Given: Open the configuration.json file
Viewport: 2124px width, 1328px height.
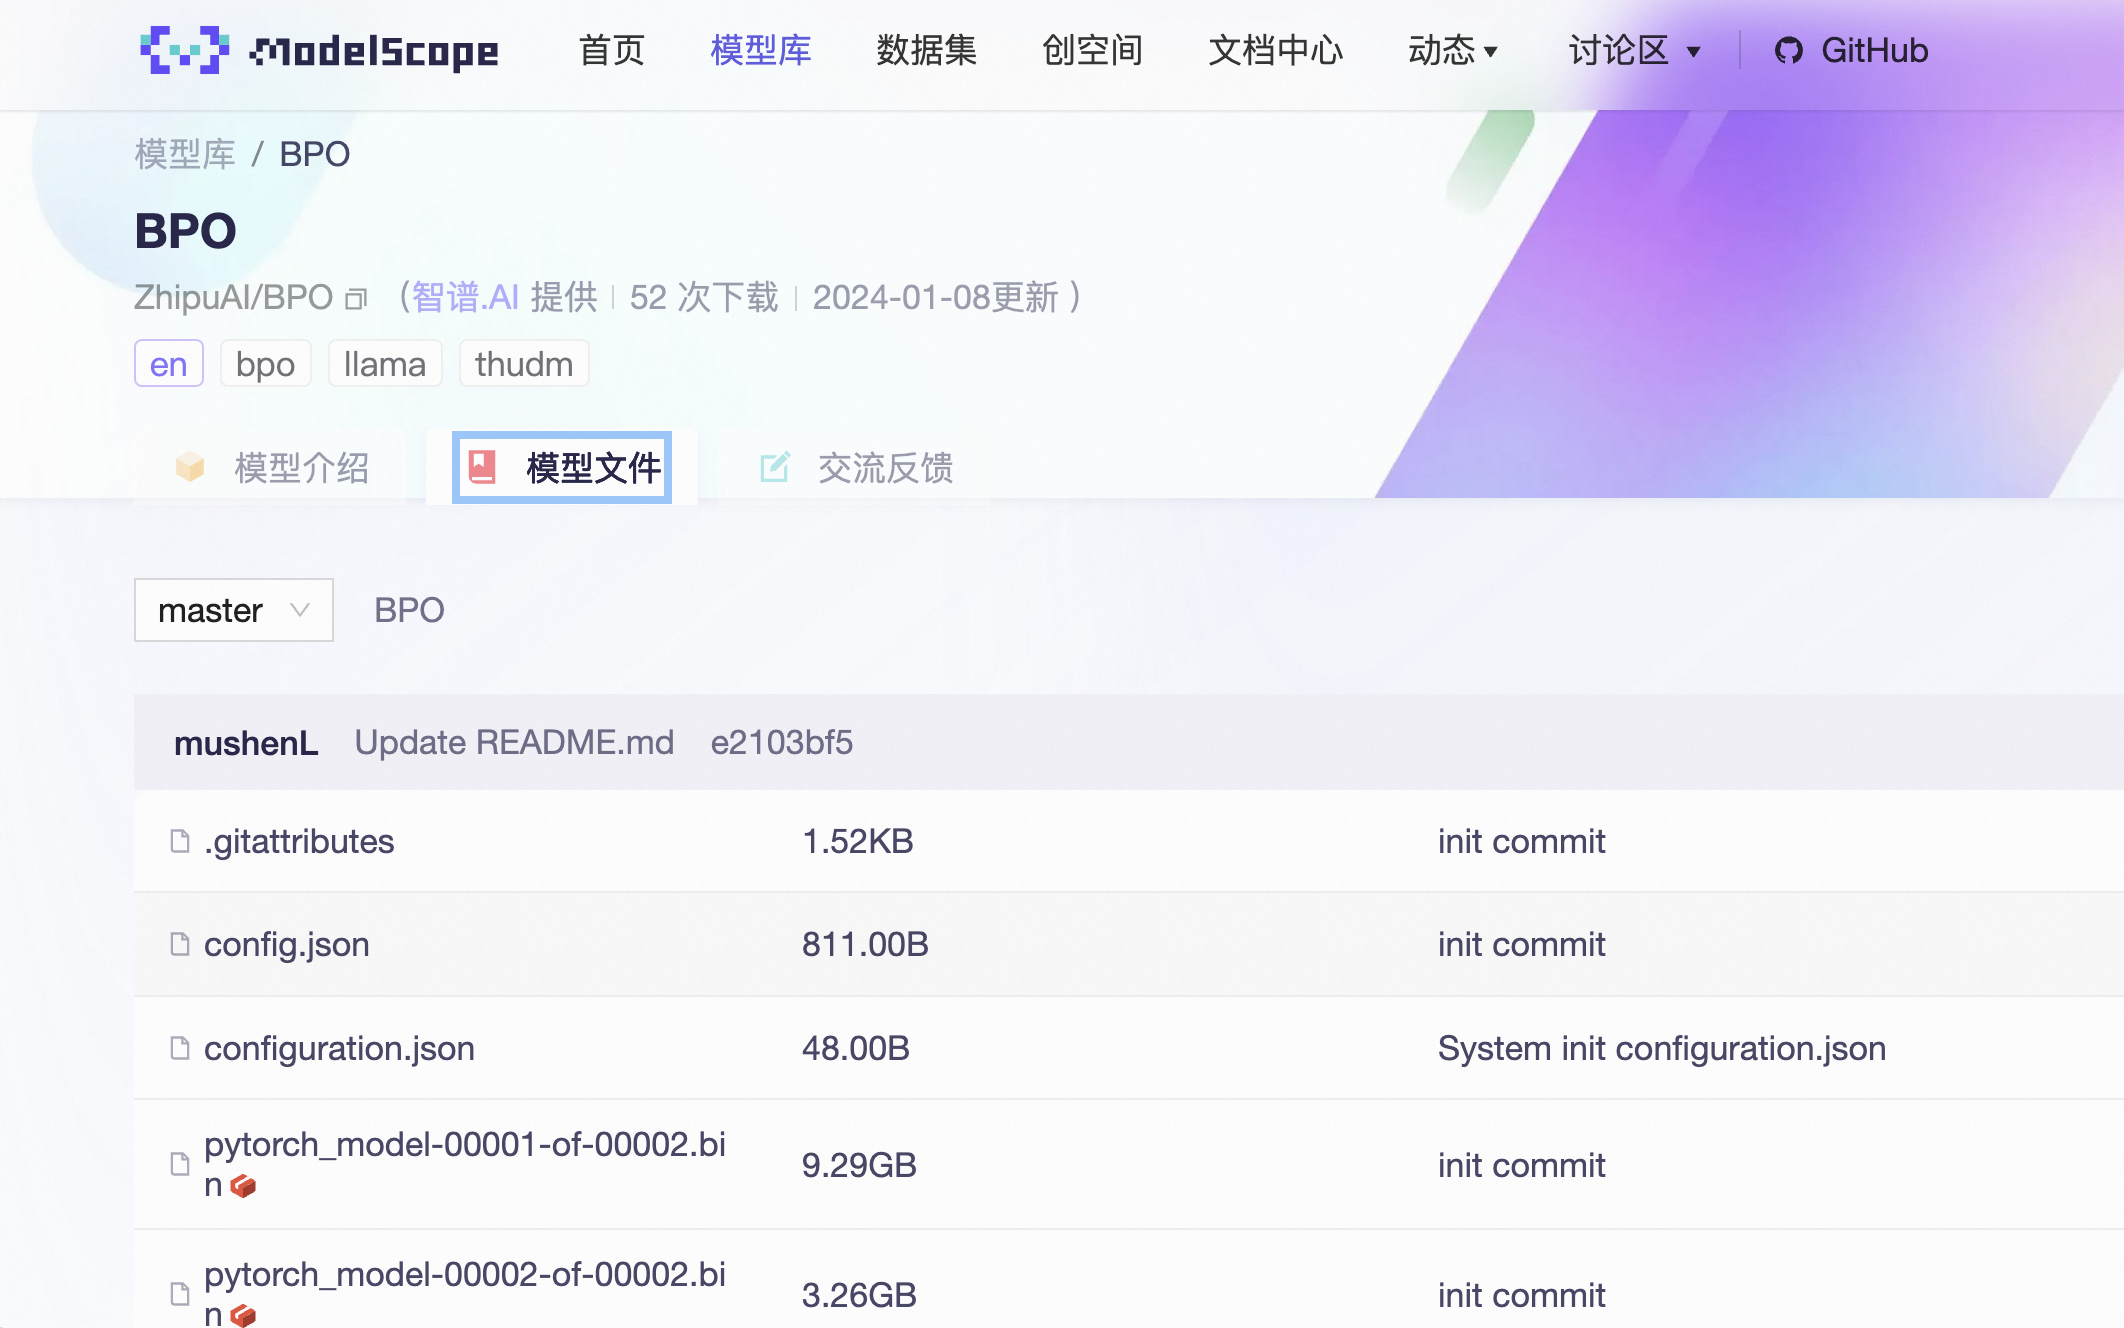Looking at the screenshot, I should pos(340,1048).
